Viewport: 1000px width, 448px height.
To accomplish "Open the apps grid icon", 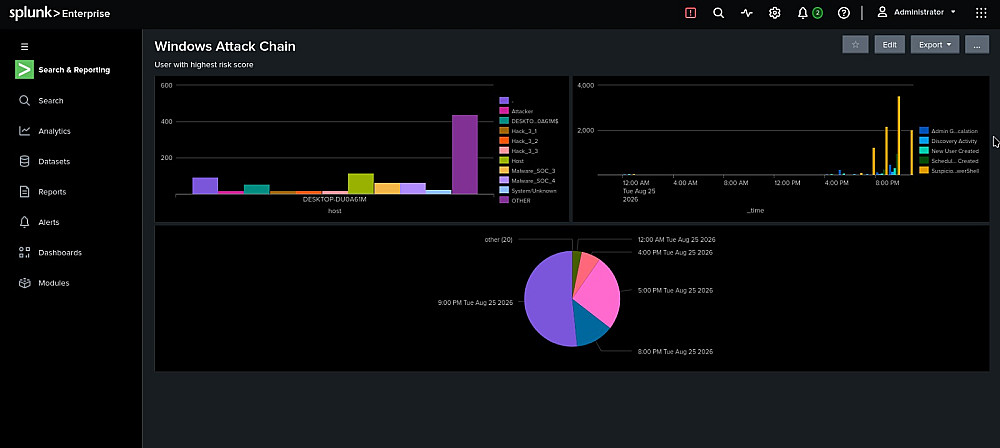I will 981,13.
